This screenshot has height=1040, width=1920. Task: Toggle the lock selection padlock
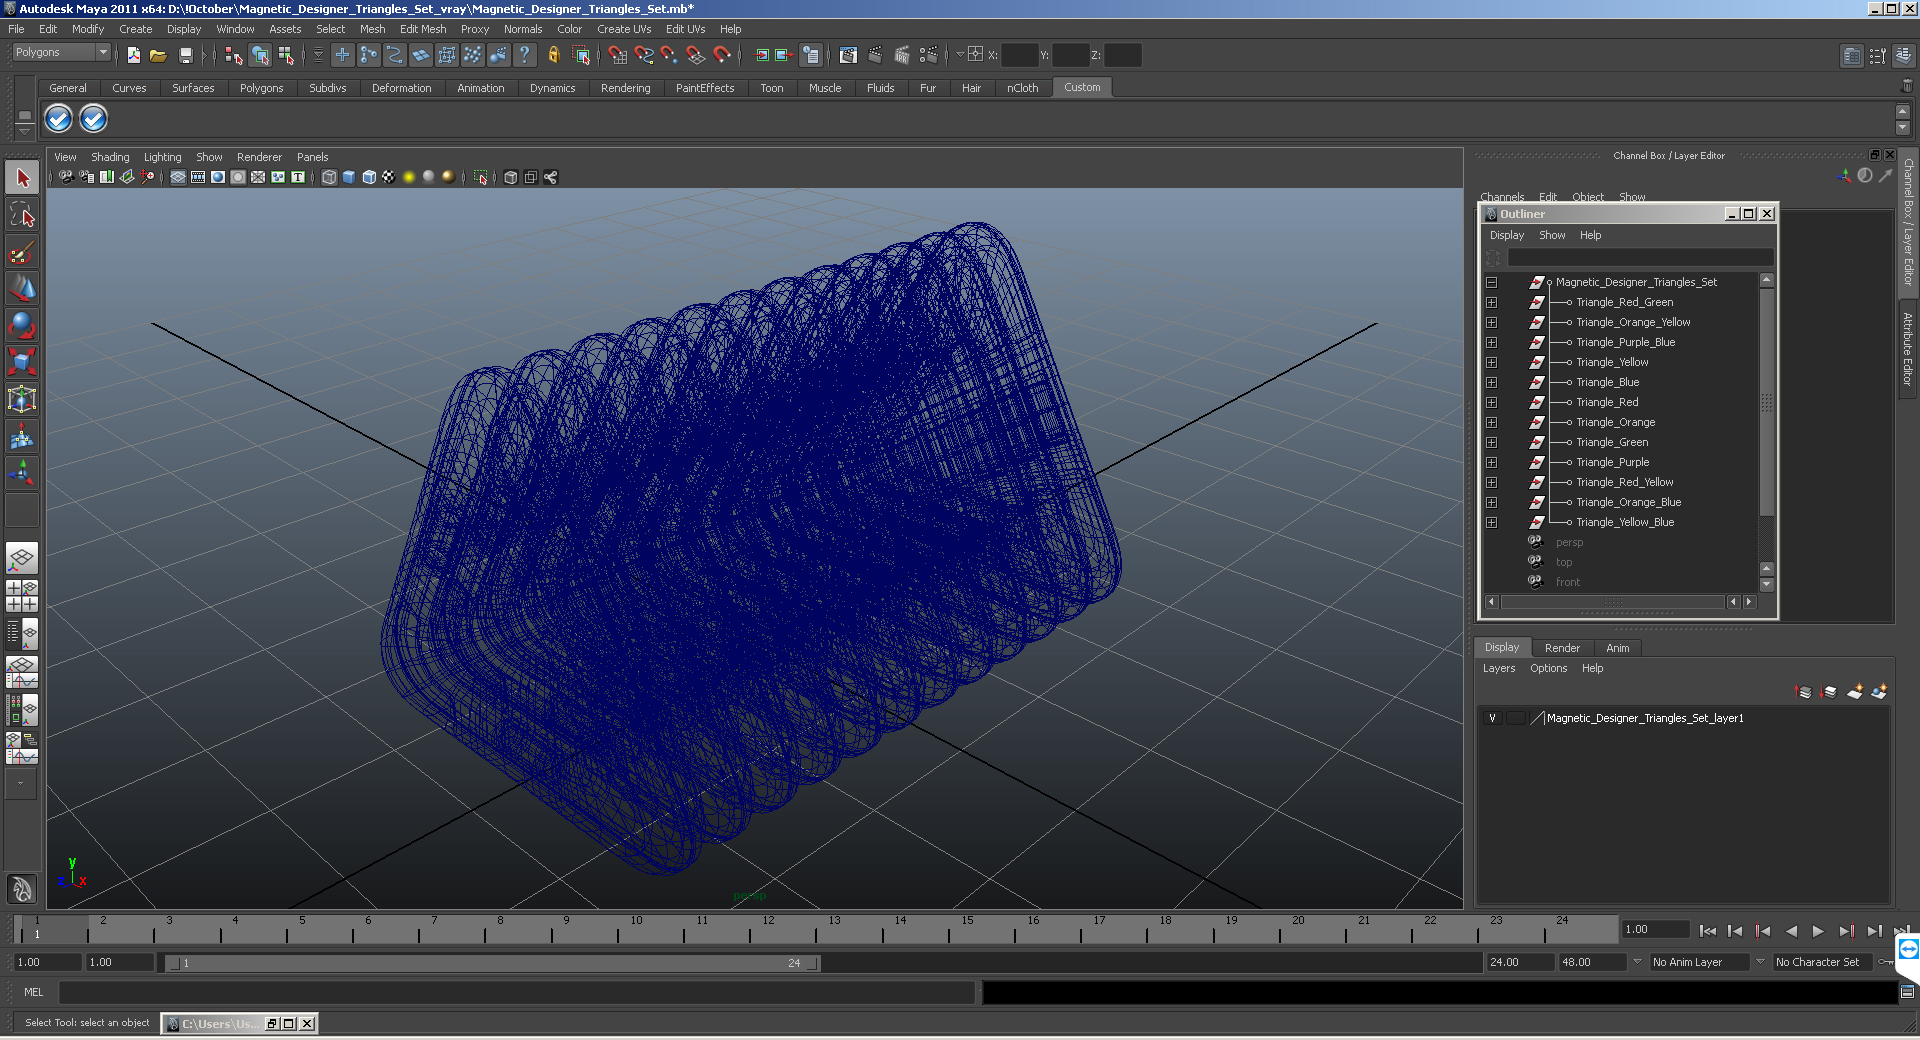(x=553, y=55)
